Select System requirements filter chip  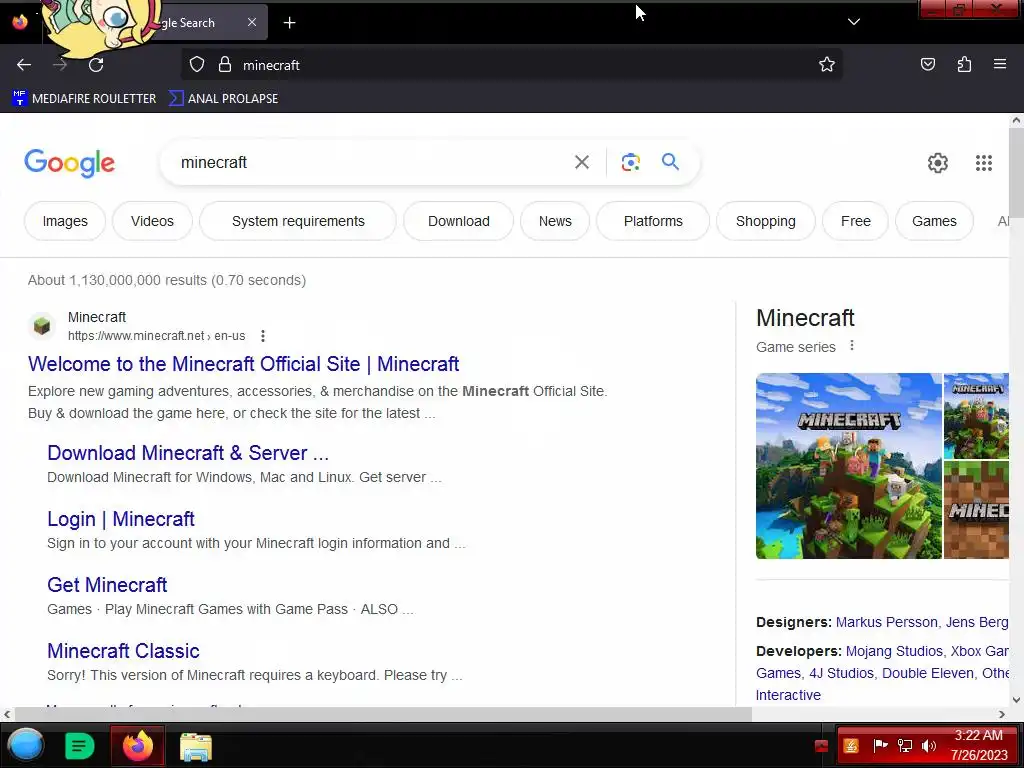(x=298, y=221)
